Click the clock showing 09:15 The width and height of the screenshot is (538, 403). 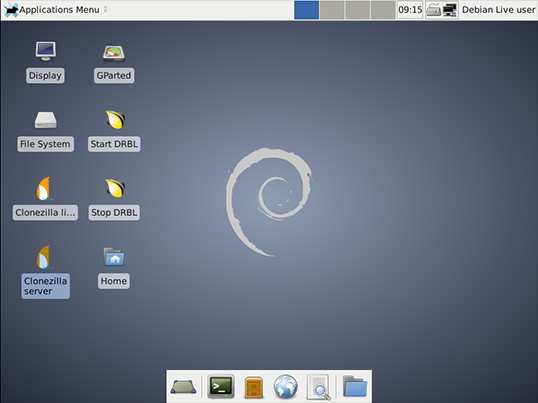(410, 10)
